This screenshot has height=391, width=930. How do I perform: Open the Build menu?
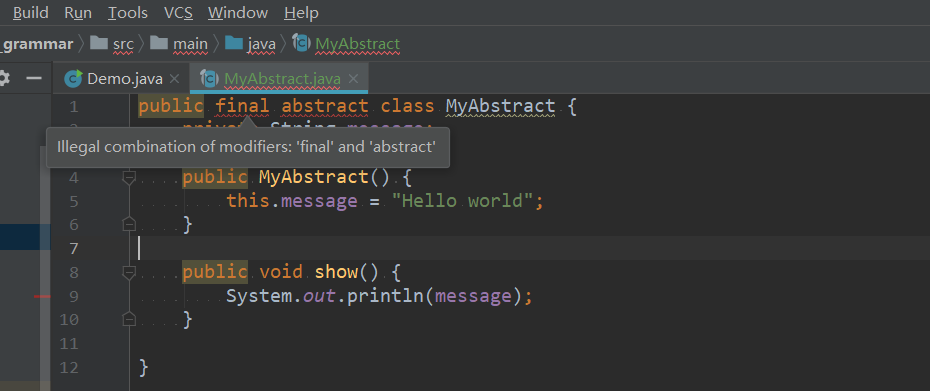pos(31,12)
